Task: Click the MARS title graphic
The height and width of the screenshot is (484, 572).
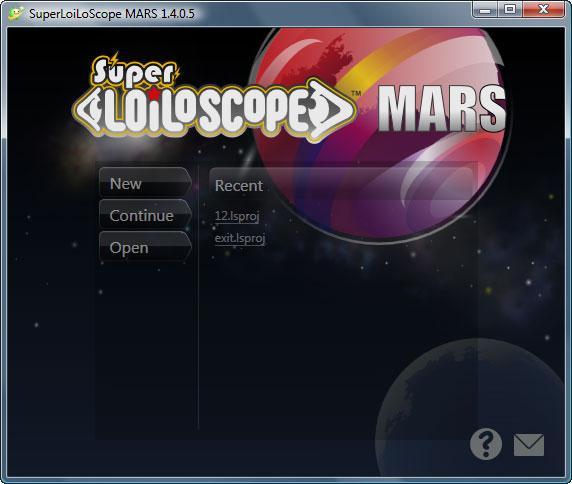Action: point(442,109)
